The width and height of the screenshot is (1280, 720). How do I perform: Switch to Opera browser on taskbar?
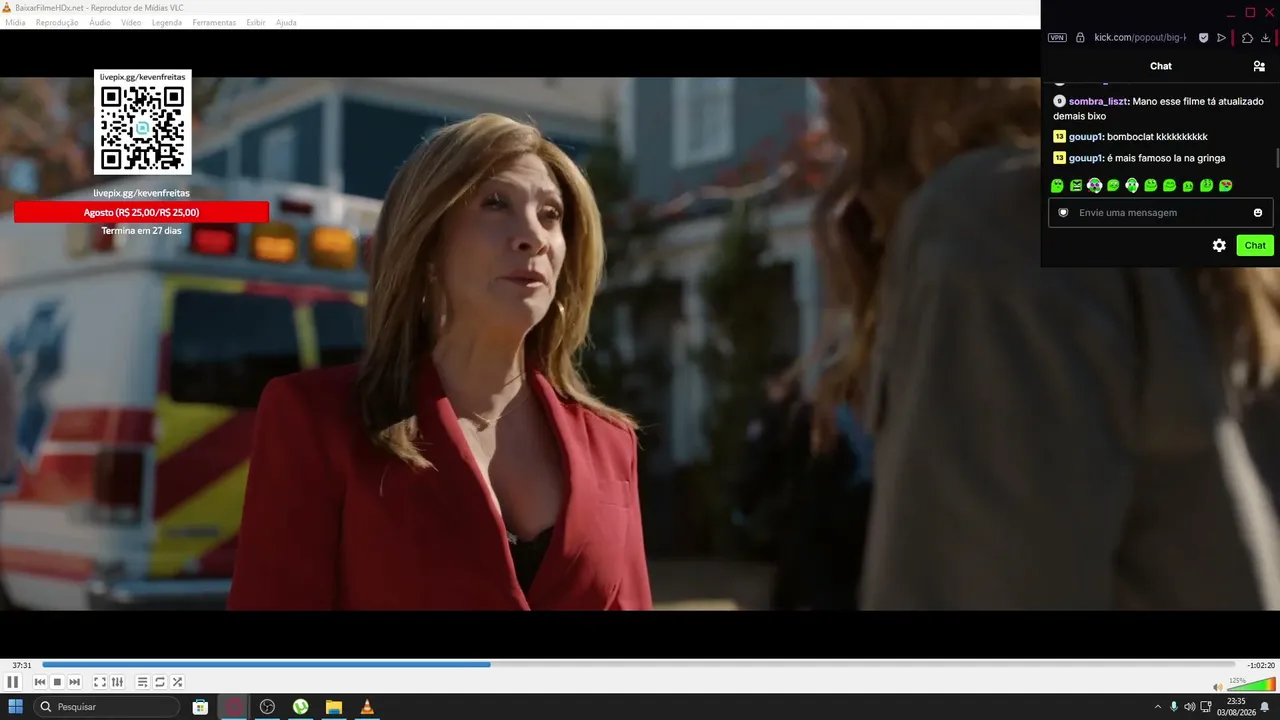tap(234, 707)
